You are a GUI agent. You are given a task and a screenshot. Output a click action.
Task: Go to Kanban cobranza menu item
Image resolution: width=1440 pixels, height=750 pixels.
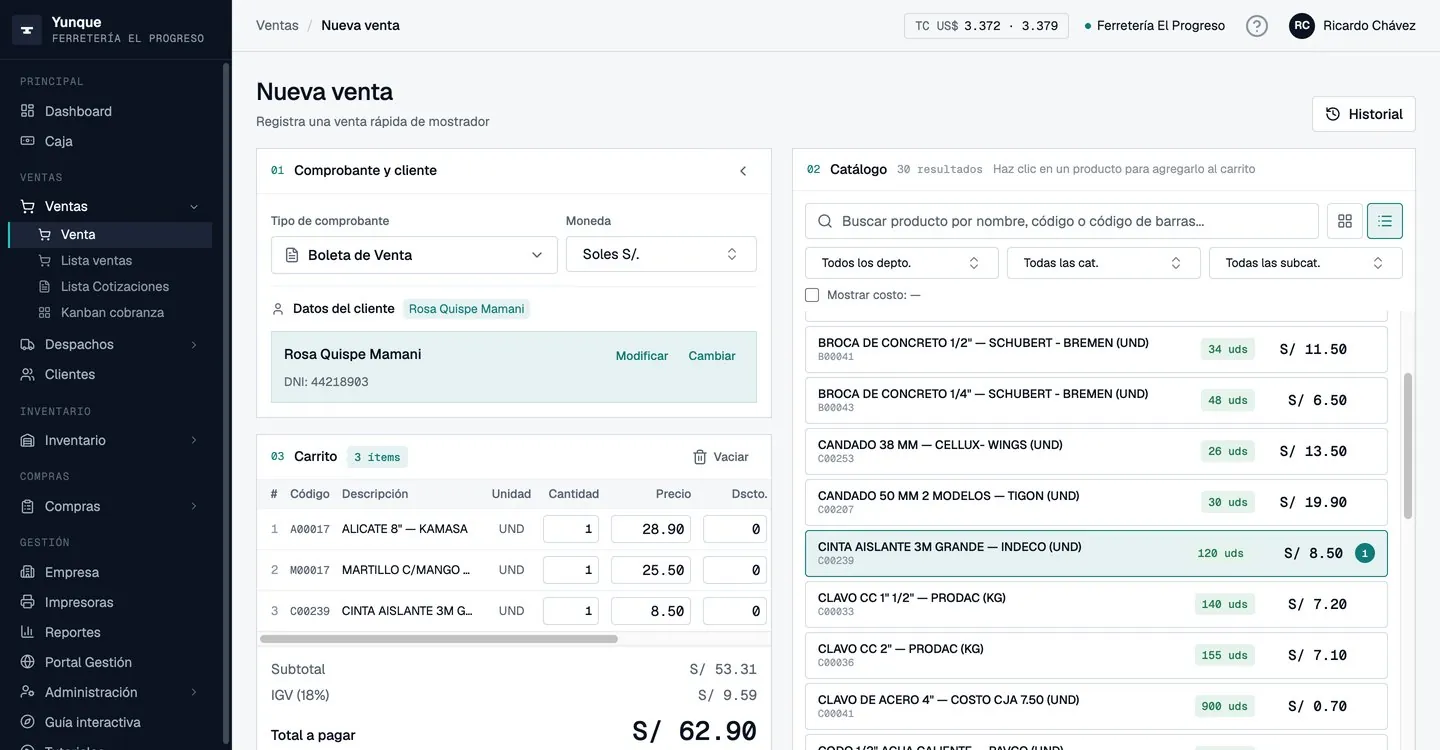(112, 313)
